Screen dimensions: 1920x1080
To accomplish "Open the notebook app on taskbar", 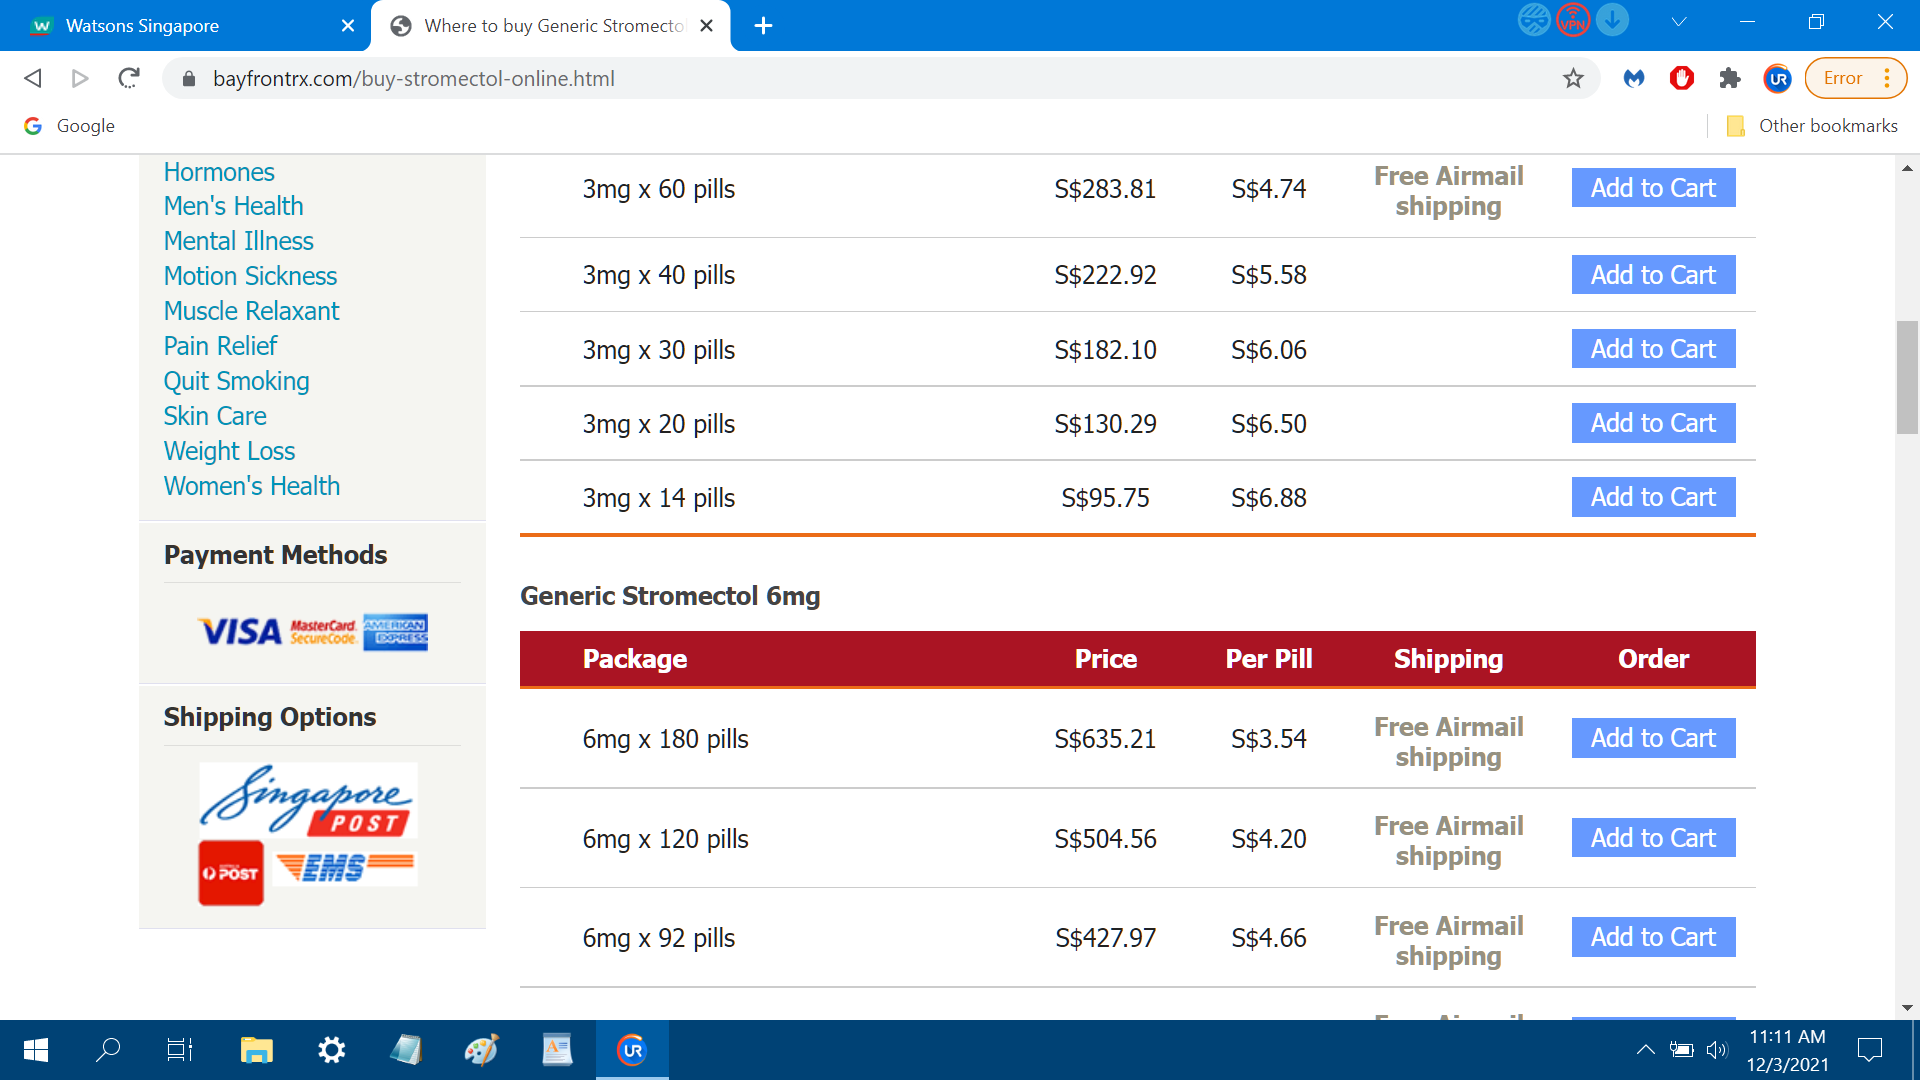I will coord(407,1050).
